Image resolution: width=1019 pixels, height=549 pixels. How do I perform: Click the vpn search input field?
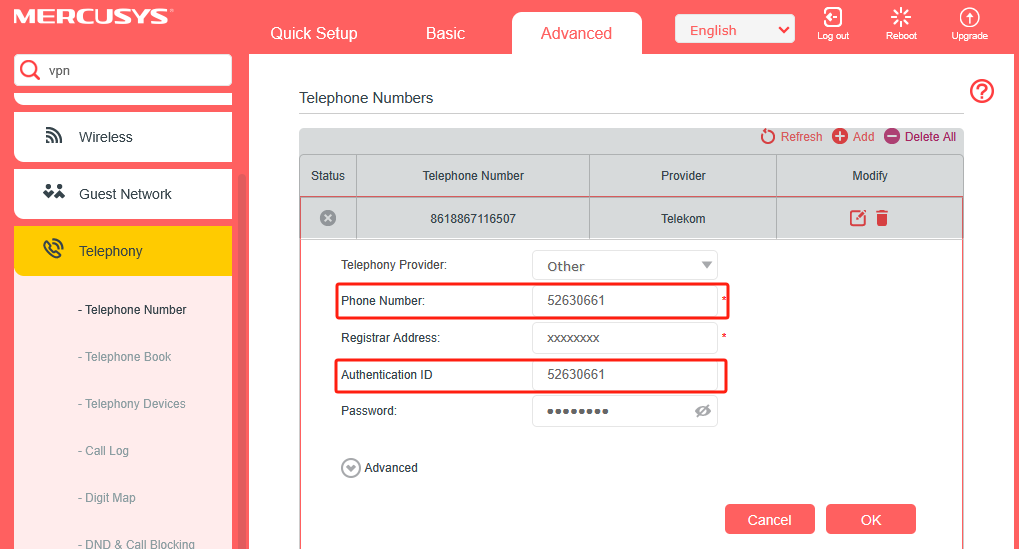(123, 70)
